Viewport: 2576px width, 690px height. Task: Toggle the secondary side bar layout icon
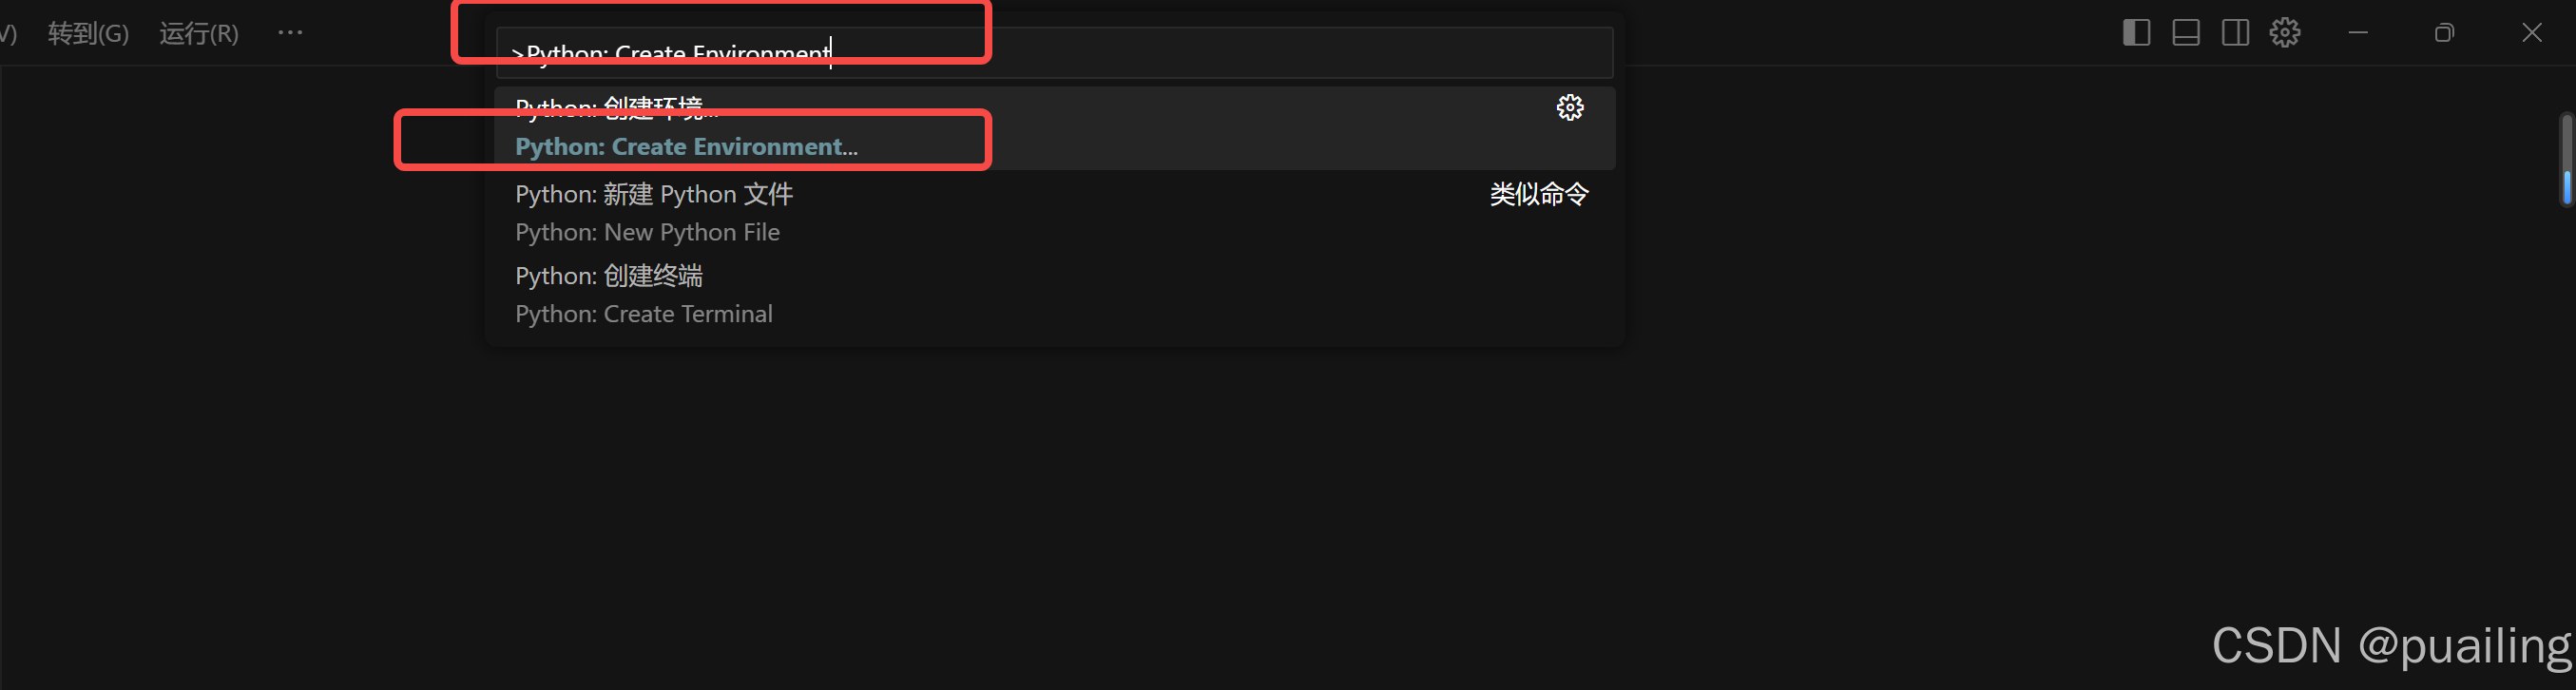point(2235,33)
